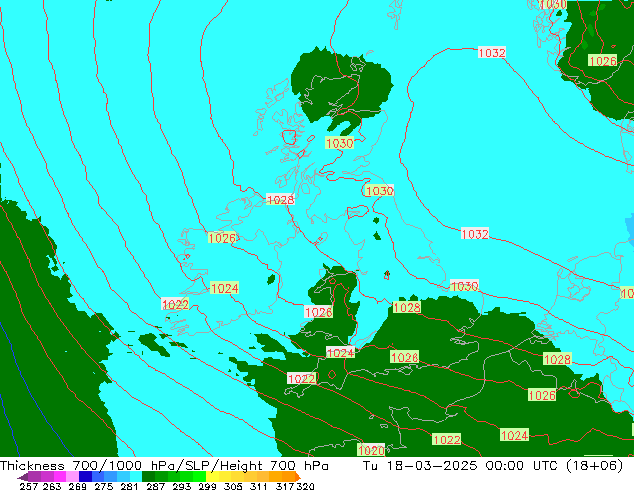Click the '320' legend value
Image resolution: width=634 pixels, height=490 pixels.
point(305,486)
